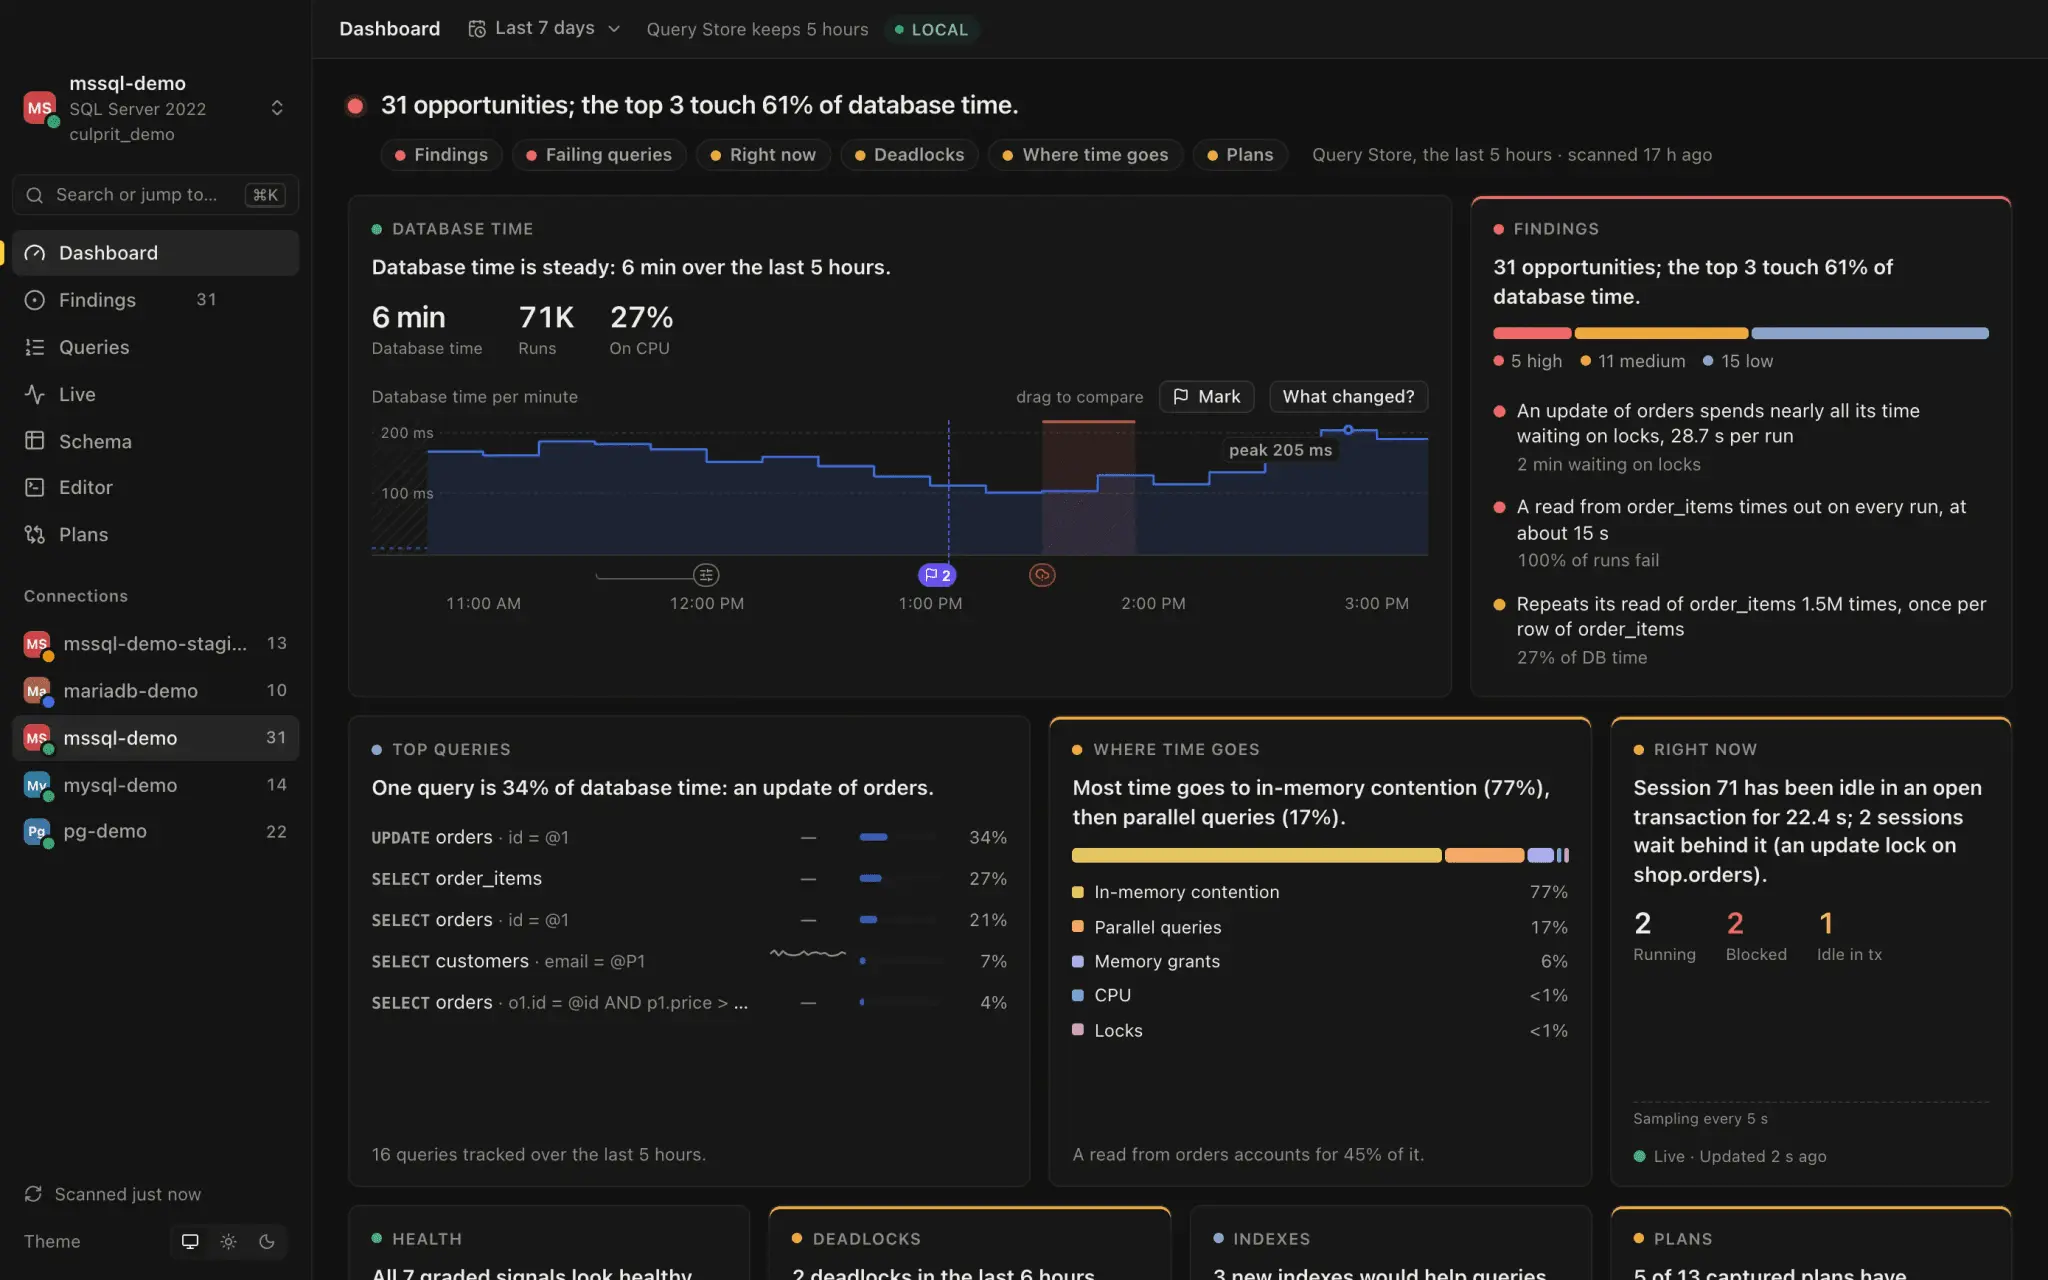Jump to Plans chip
2048x1280 pixels.
[x=1240, y=155]
